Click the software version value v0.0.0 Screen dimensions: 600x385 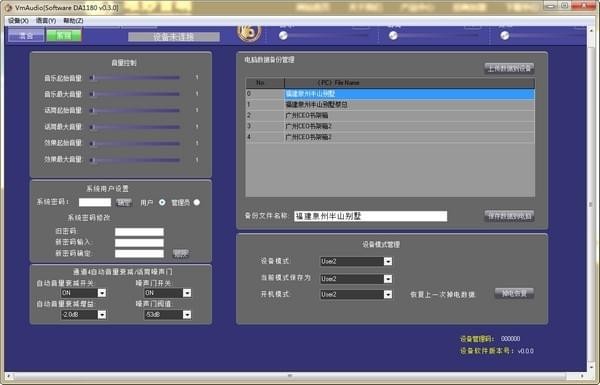[x=525, y=351]
